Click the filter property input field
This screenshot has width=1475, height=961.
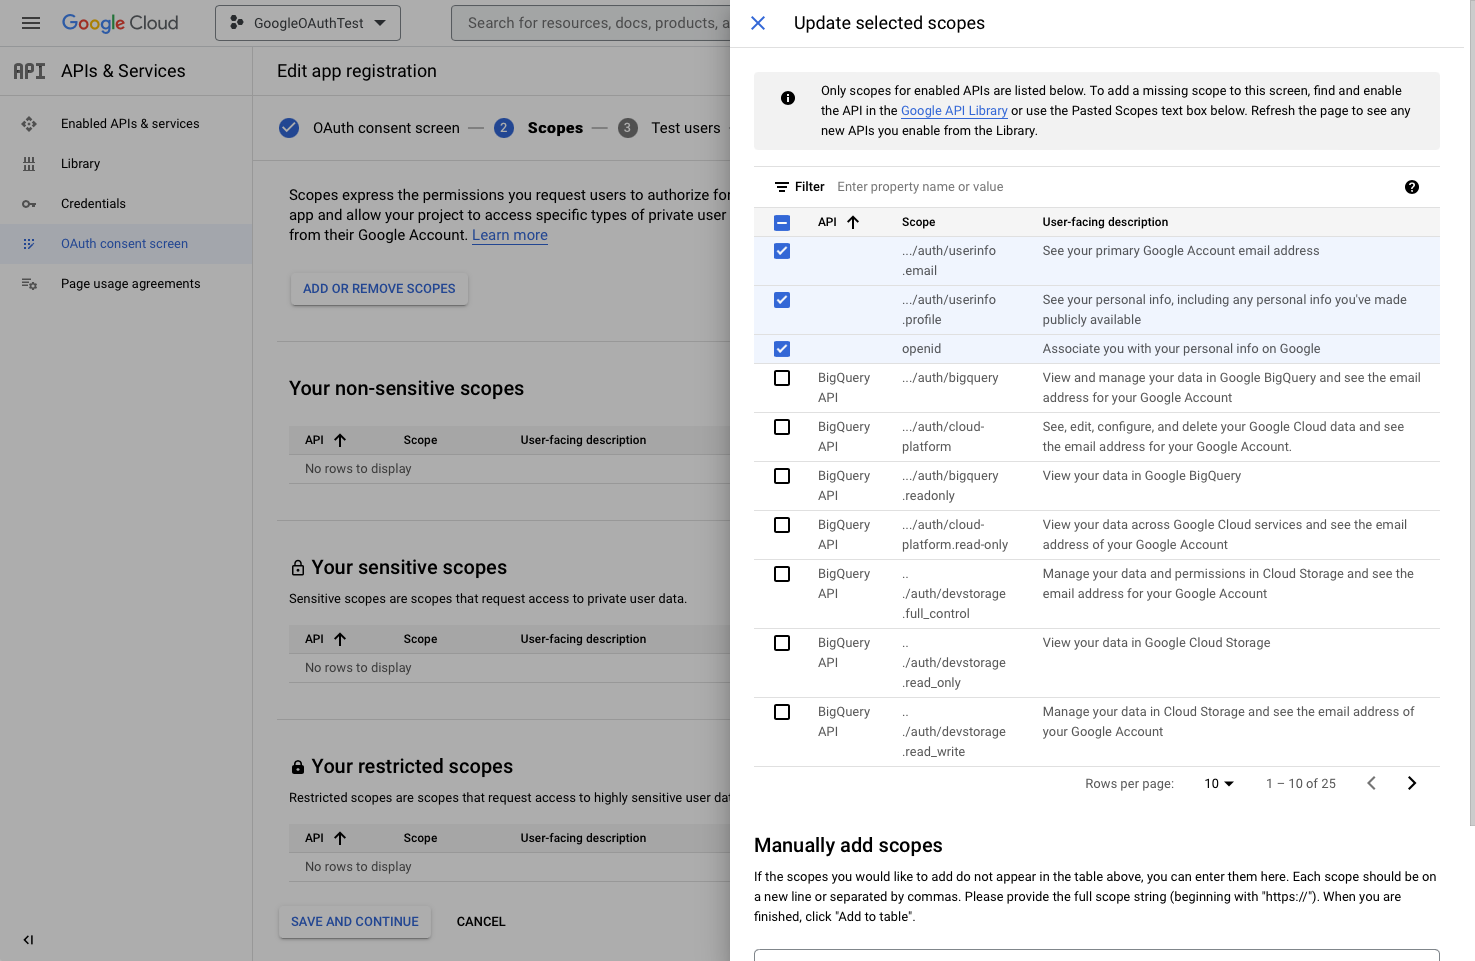[x=1110, y=187]
